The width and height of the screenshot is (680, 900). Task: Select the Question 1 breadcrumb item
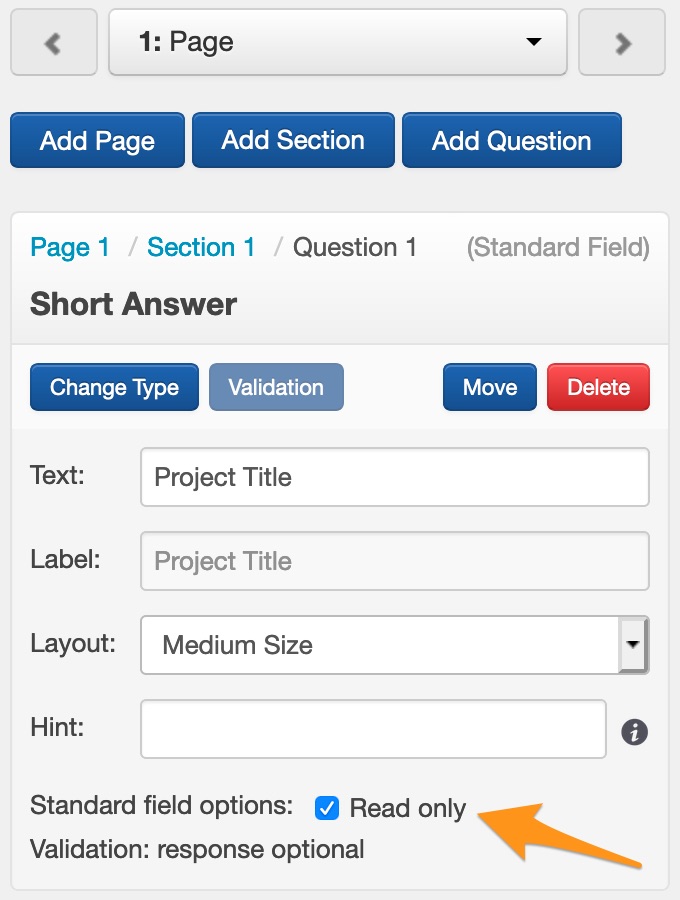(355, 247)
